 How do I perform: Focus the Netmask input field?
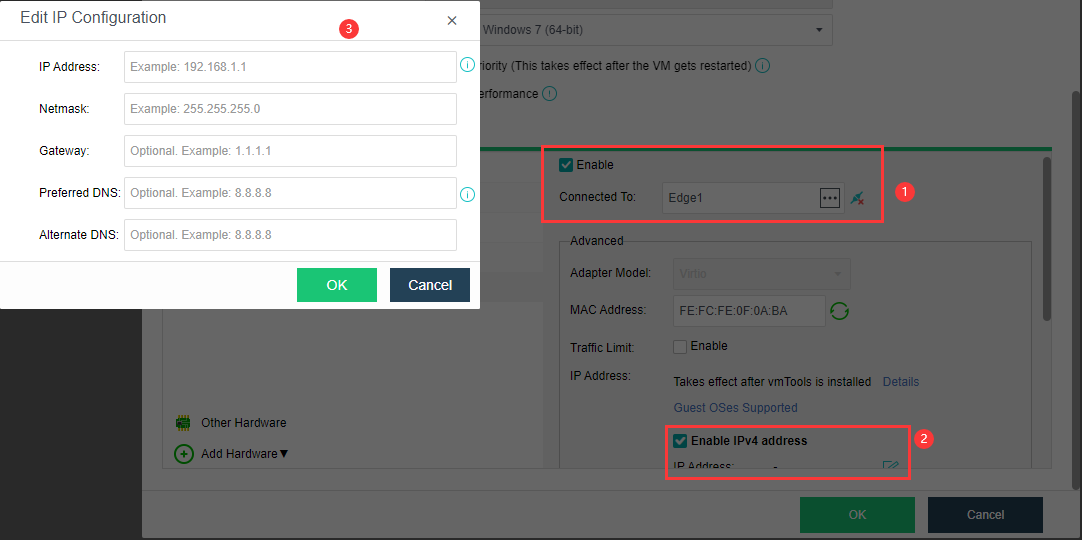tap(291, 109)
